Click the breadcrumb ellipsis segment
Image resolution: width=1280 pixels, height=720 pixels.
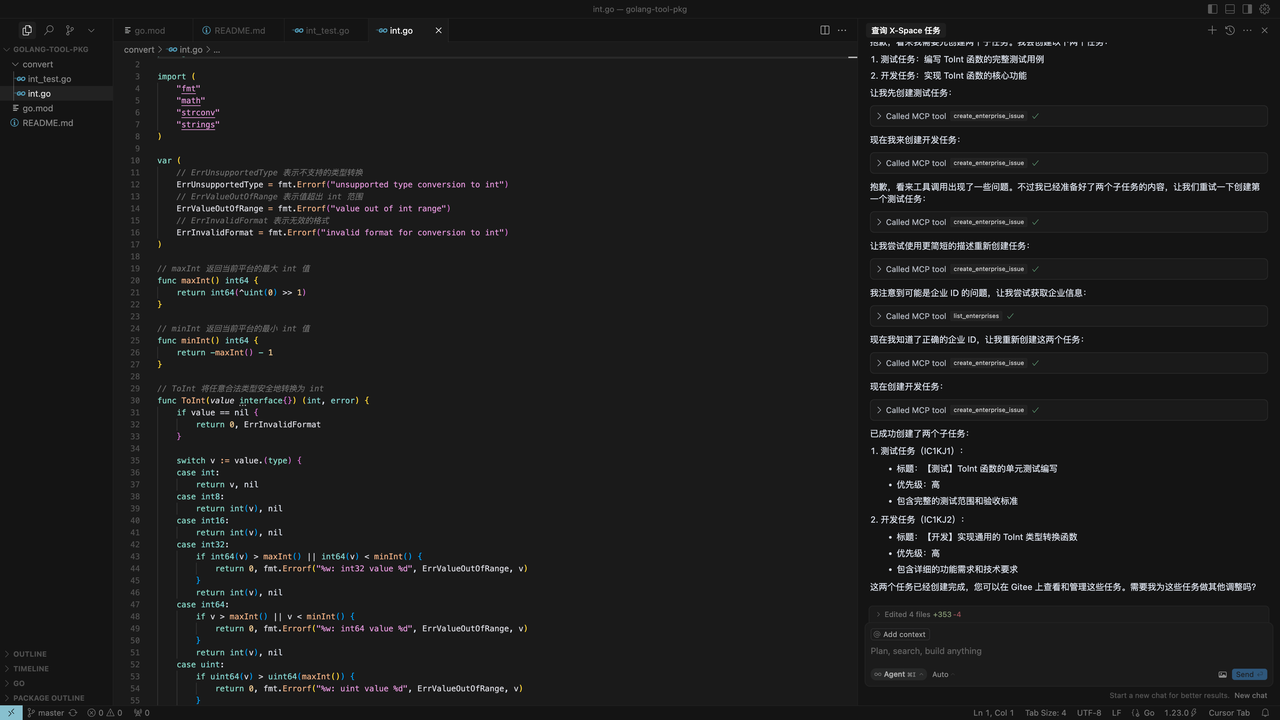(217, 49)
